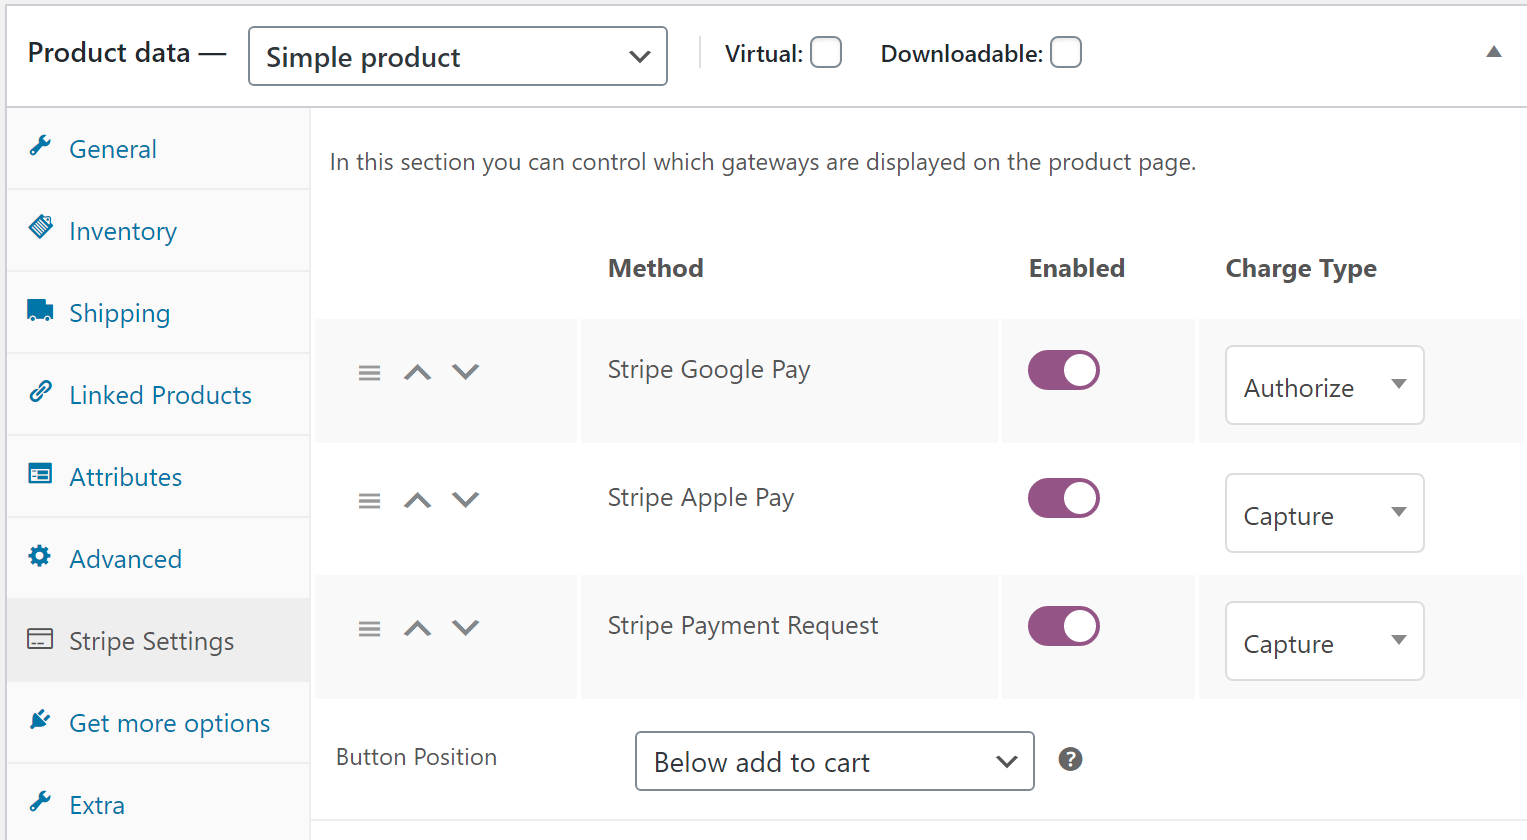Screen dimensions: 1527x840
Task: Expand the Button Position dropdown
Action: click(x=834, y=762)
